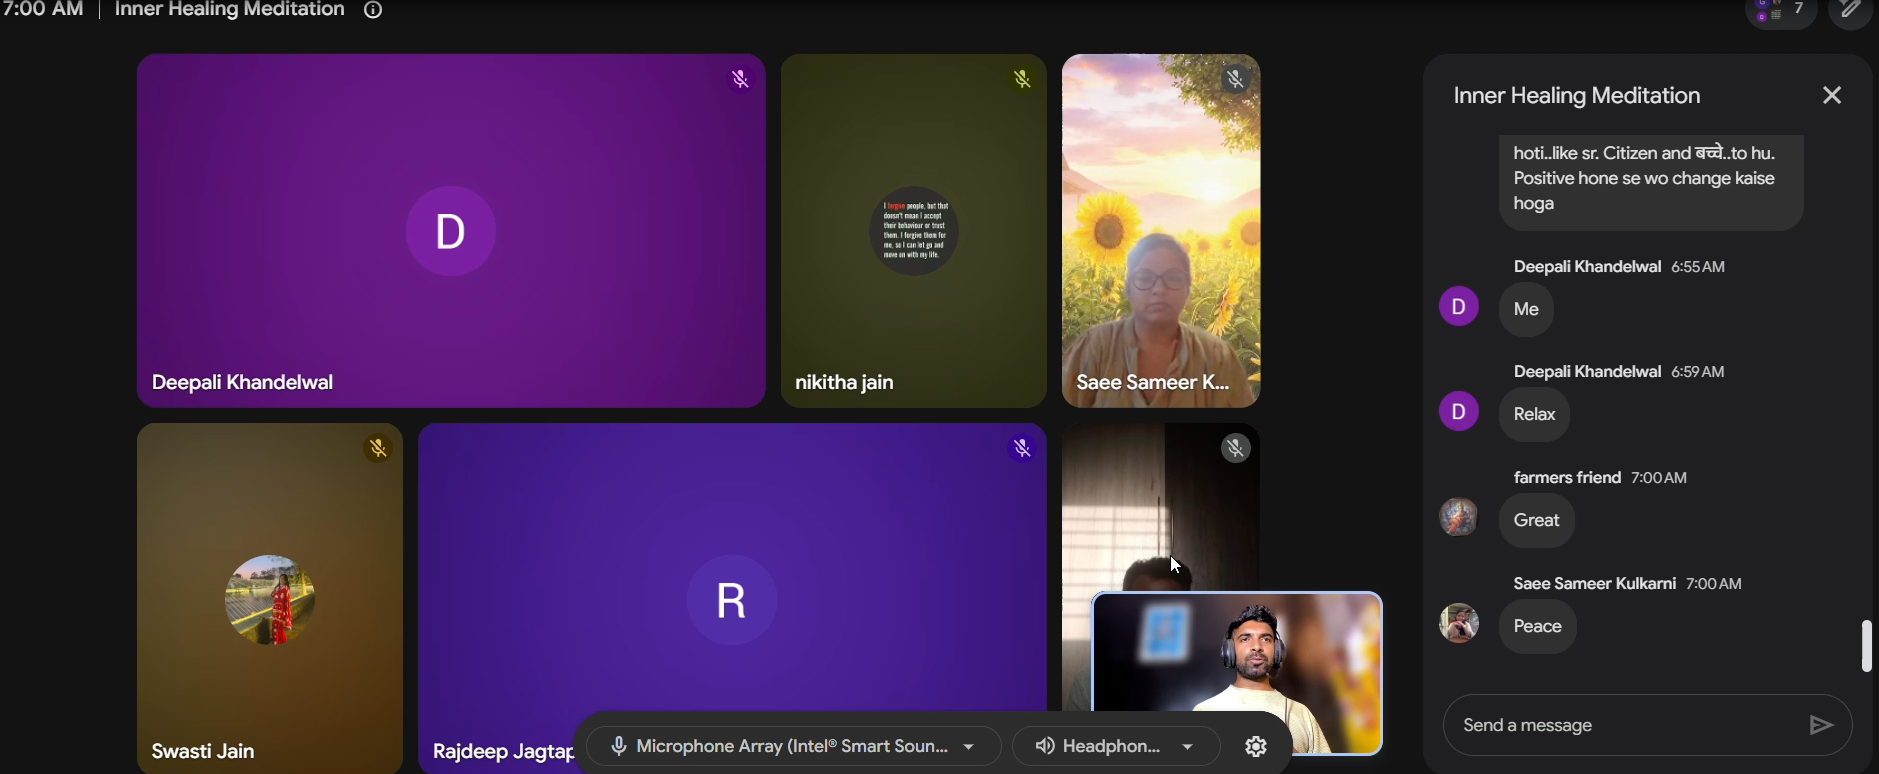Open audio settings with the gear icon

1257,746
